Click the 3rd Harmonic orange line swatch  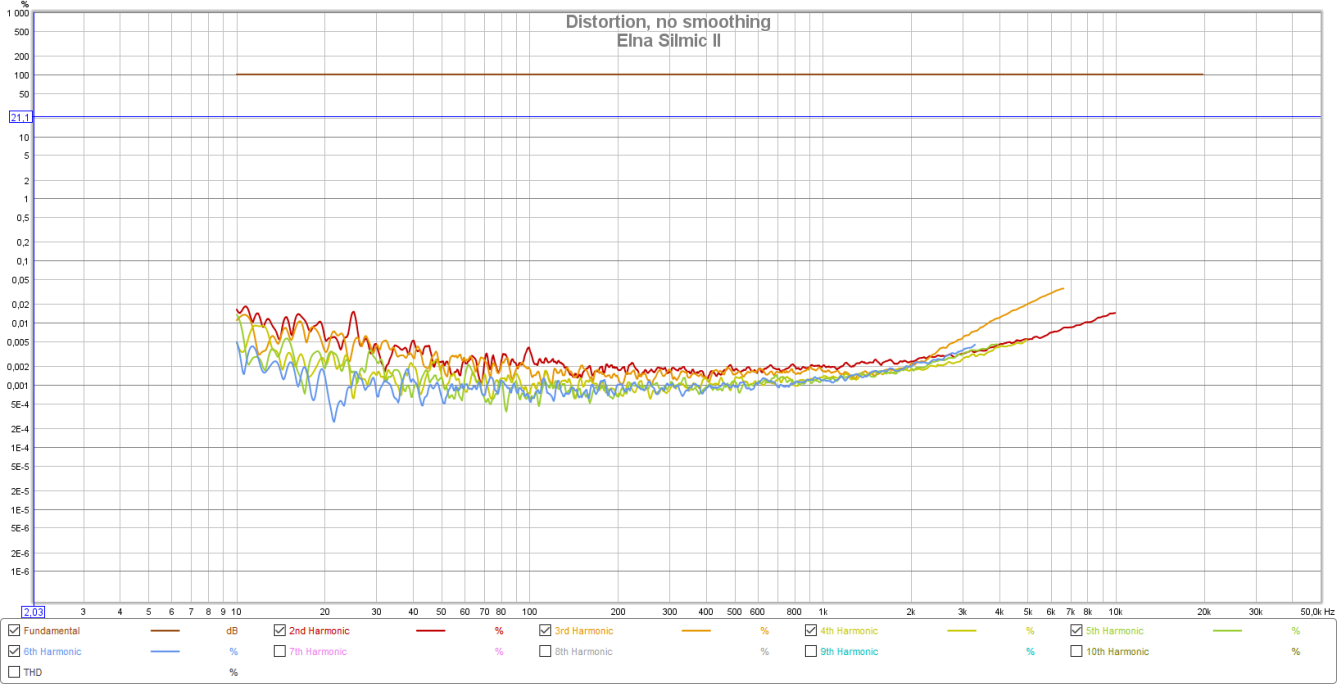click(x=696, y=631)
